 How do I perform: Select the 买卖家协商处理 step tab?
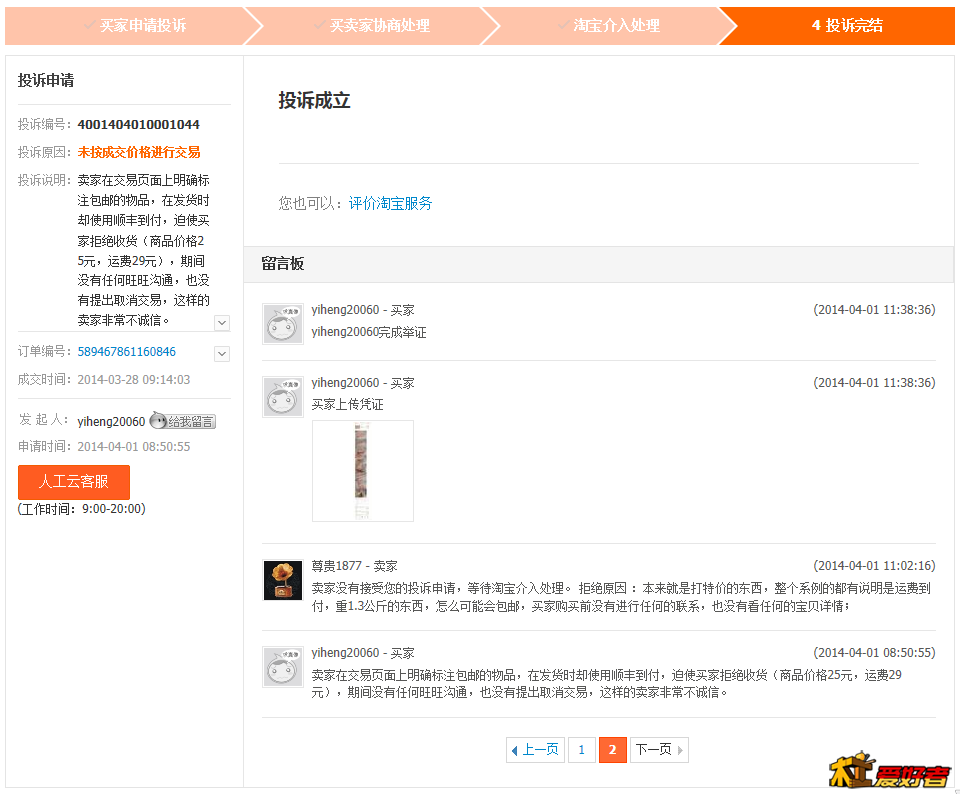pos(372,26)
